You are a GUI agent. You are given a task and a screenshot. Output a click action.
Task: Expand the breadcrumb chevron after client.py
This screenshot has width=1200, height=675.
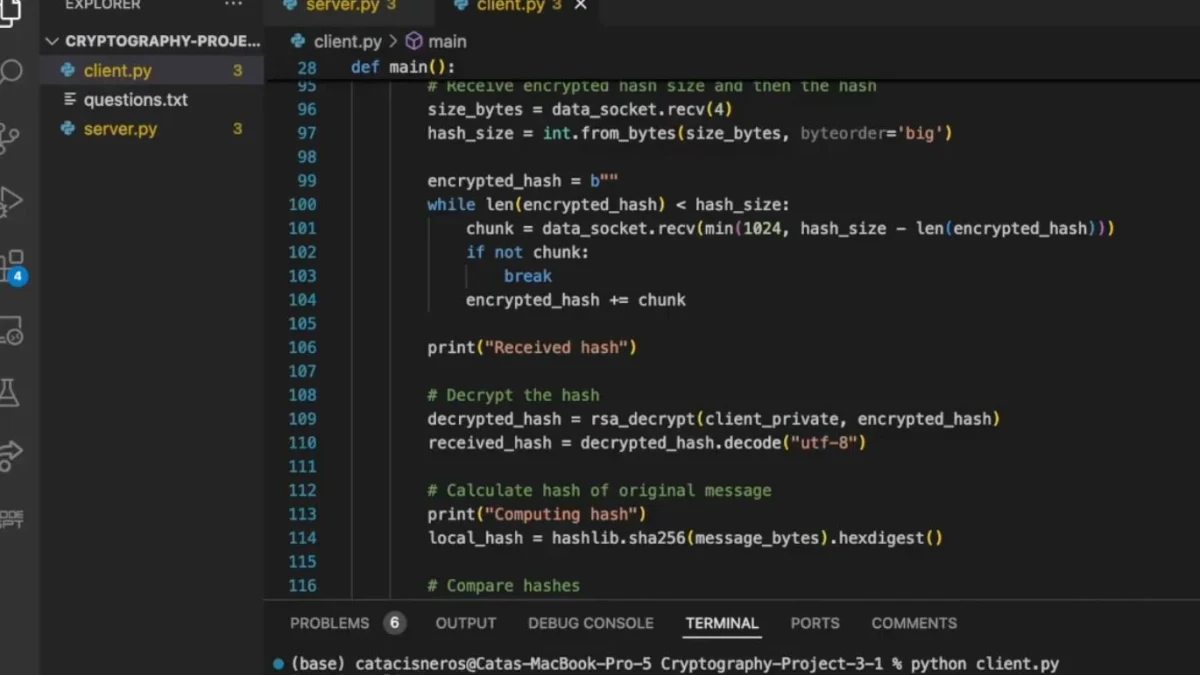click(x=393, y=42)
